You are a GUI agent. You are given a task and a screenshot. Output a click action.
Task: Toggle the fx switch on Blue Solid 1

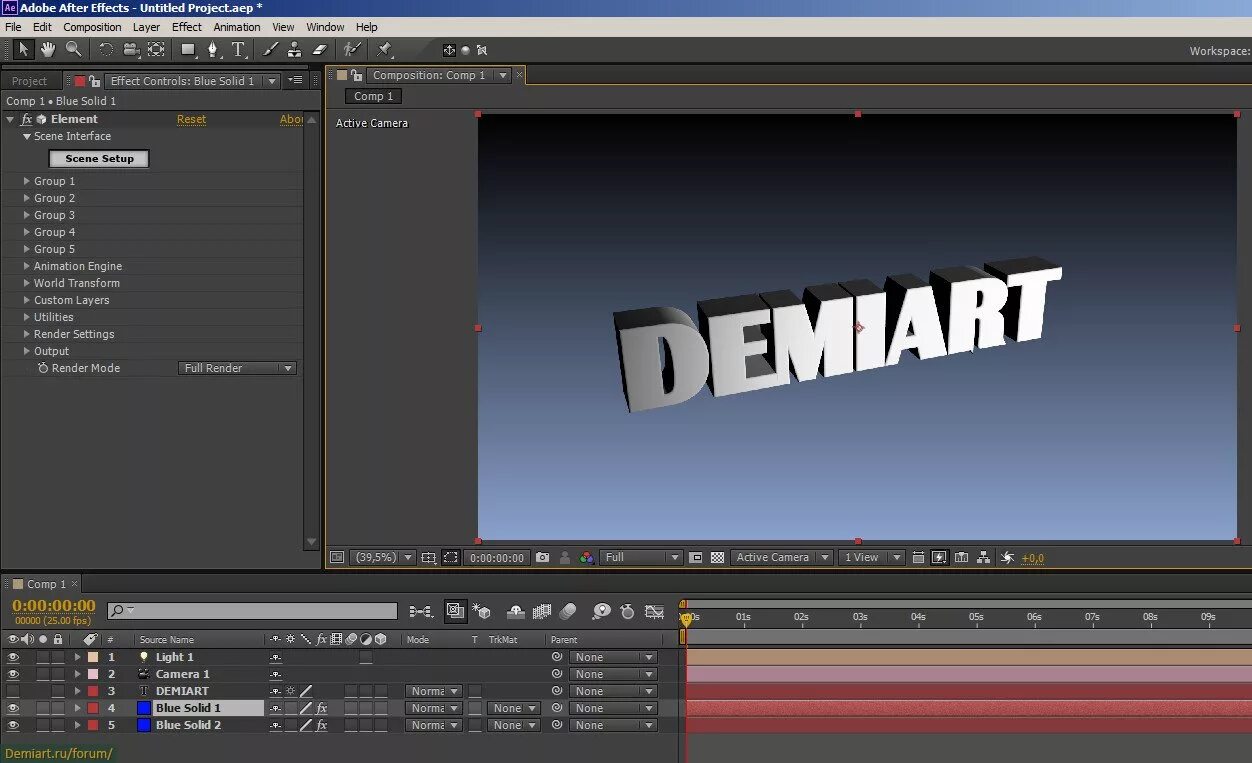pyautogui.click(x=321, y=708)
